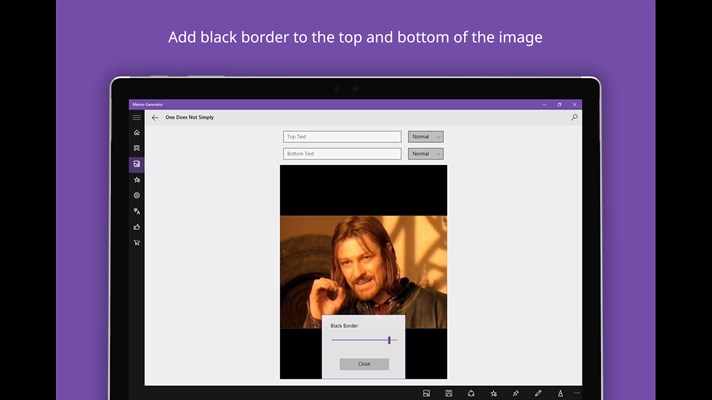Click the search magnifier icon

[574, 117]
